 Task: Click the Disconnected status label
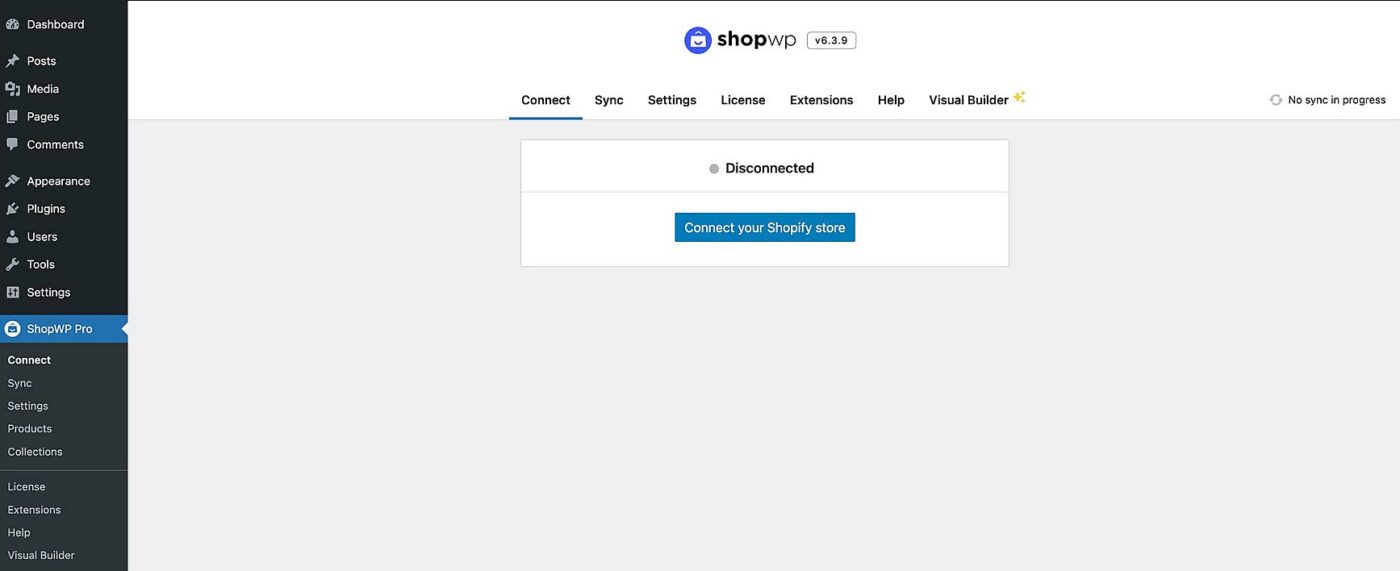tap(770, 168)
